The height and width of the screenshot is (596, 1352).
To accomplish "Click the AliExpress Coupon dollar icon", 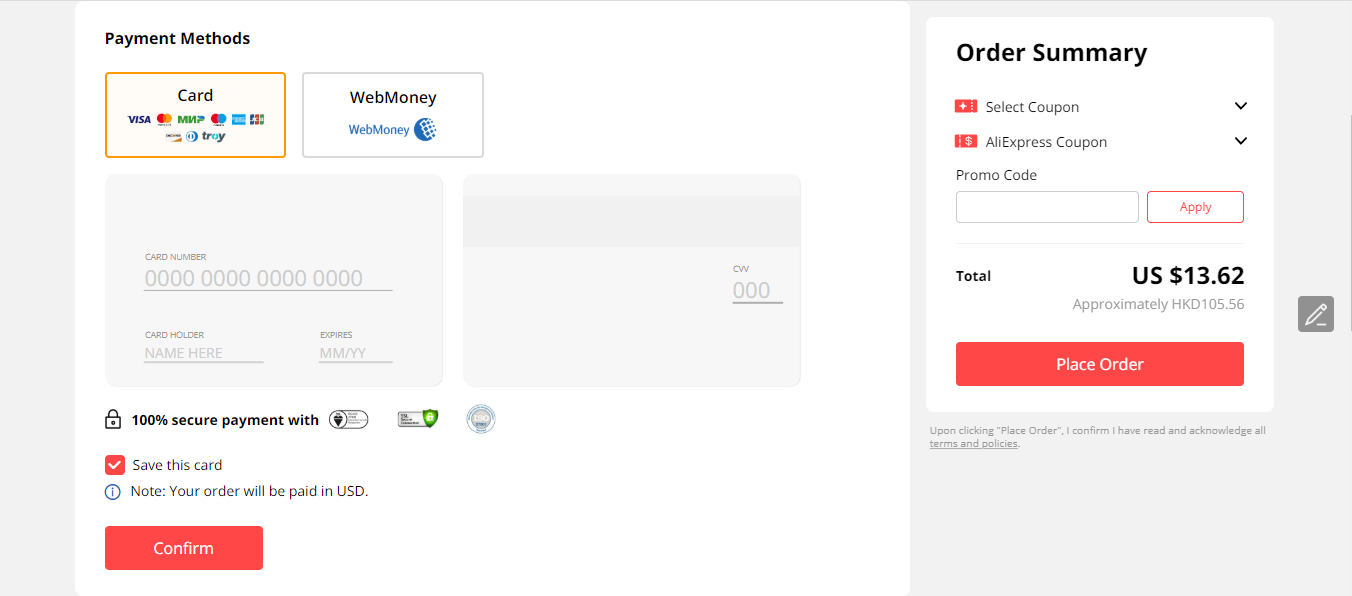I will (966, 141).
